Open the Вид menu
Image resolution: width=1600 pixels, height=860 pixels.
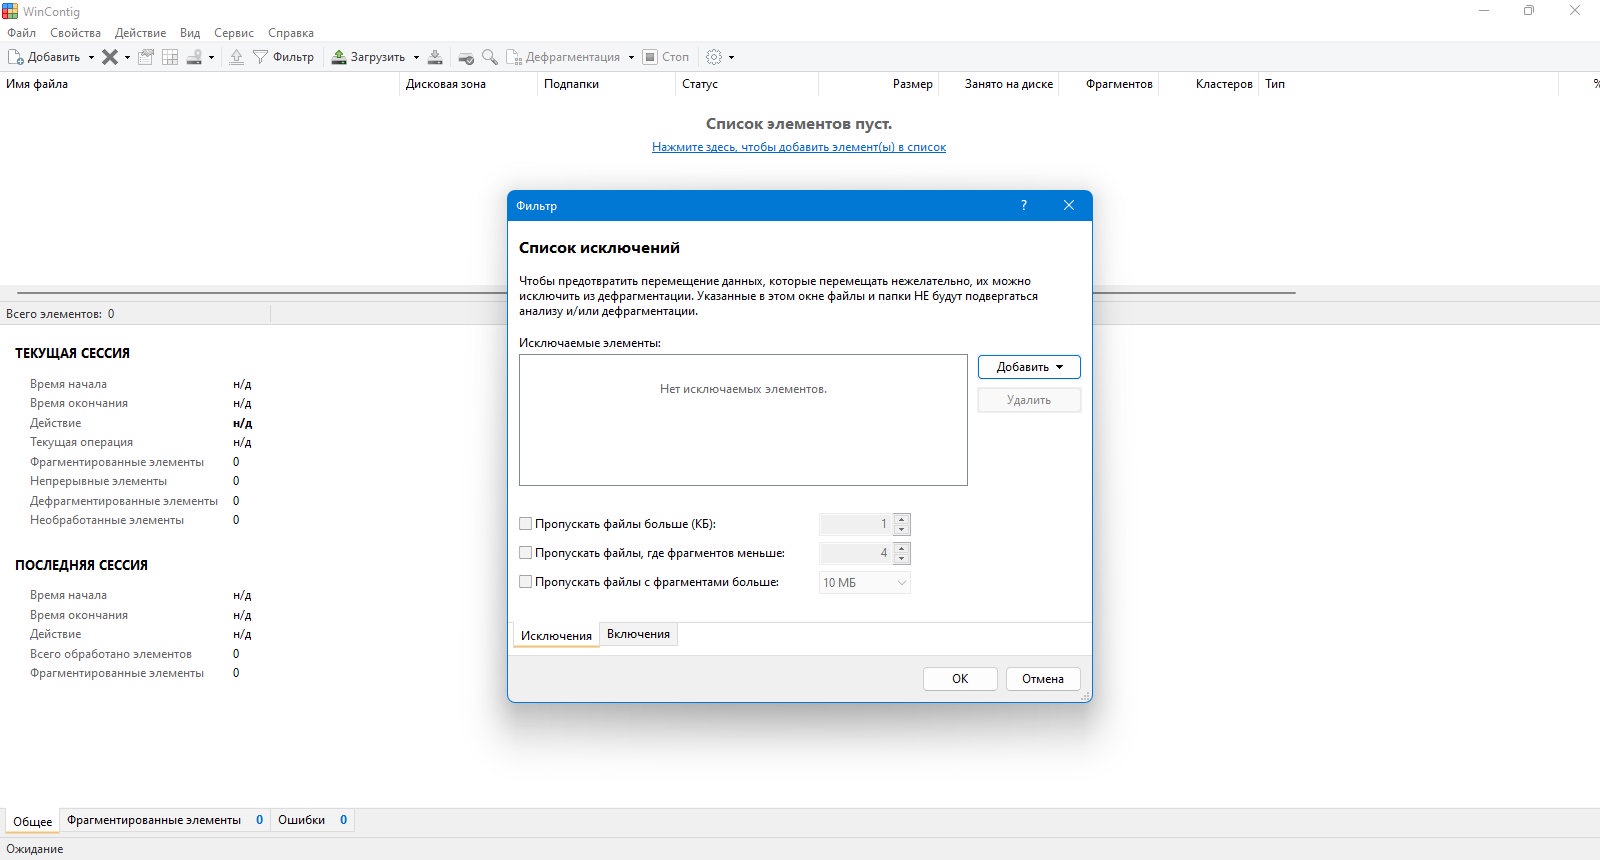point(190,33)
